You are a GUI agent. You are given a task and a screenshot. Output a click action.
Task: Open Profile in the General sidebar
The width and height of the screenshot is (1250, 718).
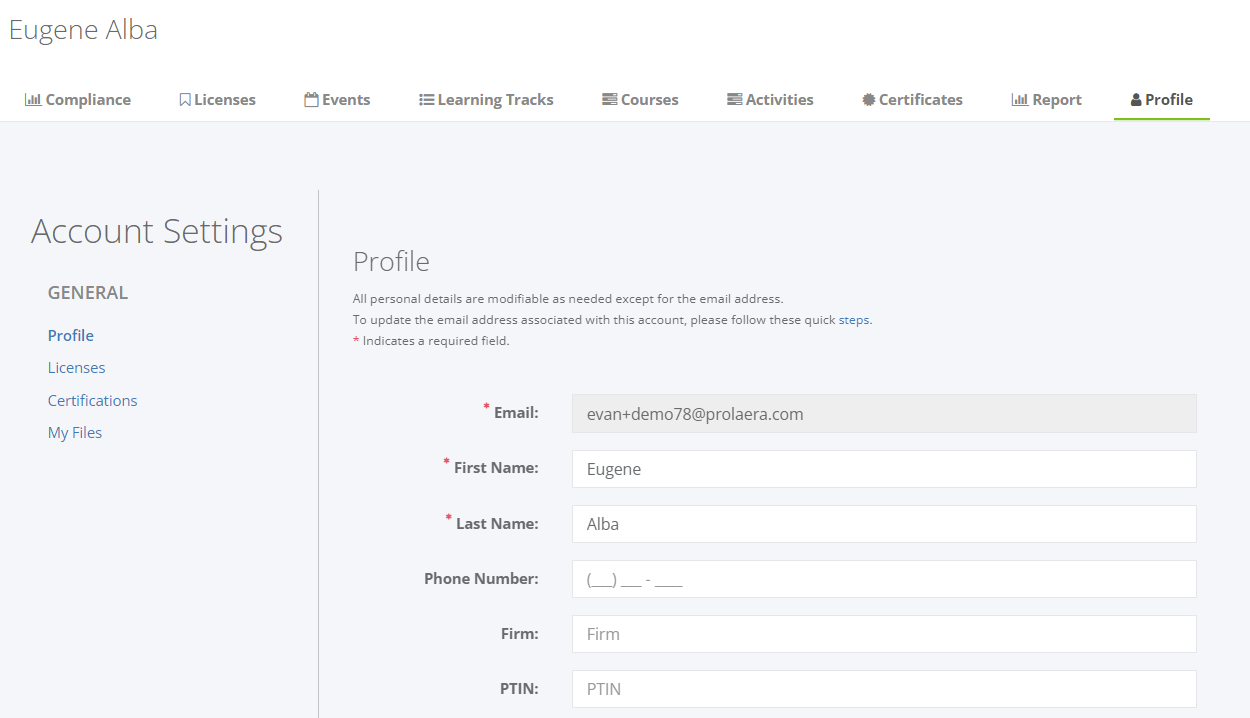click(71, 335)
